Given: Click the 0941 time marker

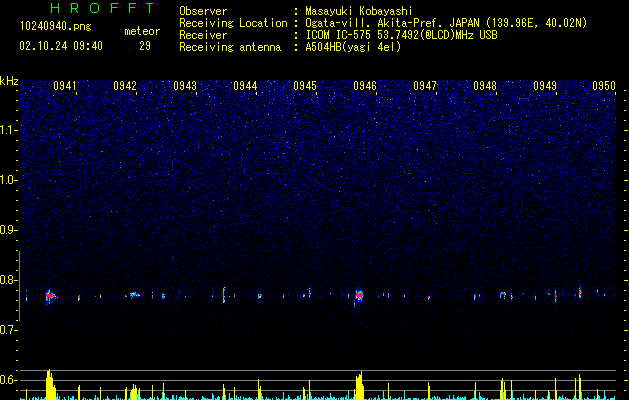Looking at the screenshot, I should pos(65,86).
